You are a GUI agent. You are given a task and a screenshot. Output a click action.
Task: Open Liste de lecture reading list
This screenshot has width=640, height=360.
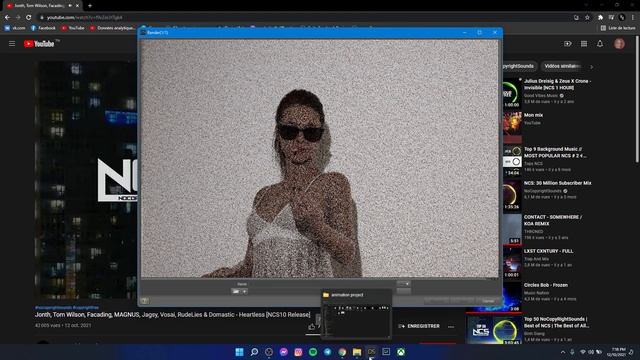pos(618,28)
